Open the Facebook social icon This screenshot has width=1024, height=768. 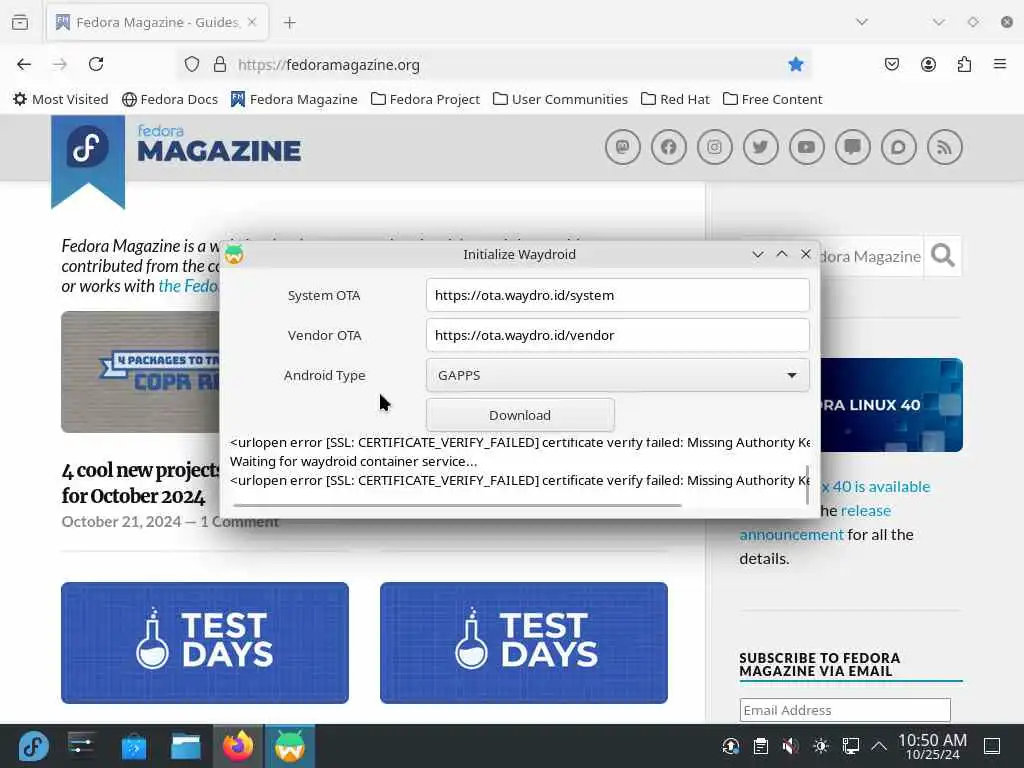coord(668,147)
